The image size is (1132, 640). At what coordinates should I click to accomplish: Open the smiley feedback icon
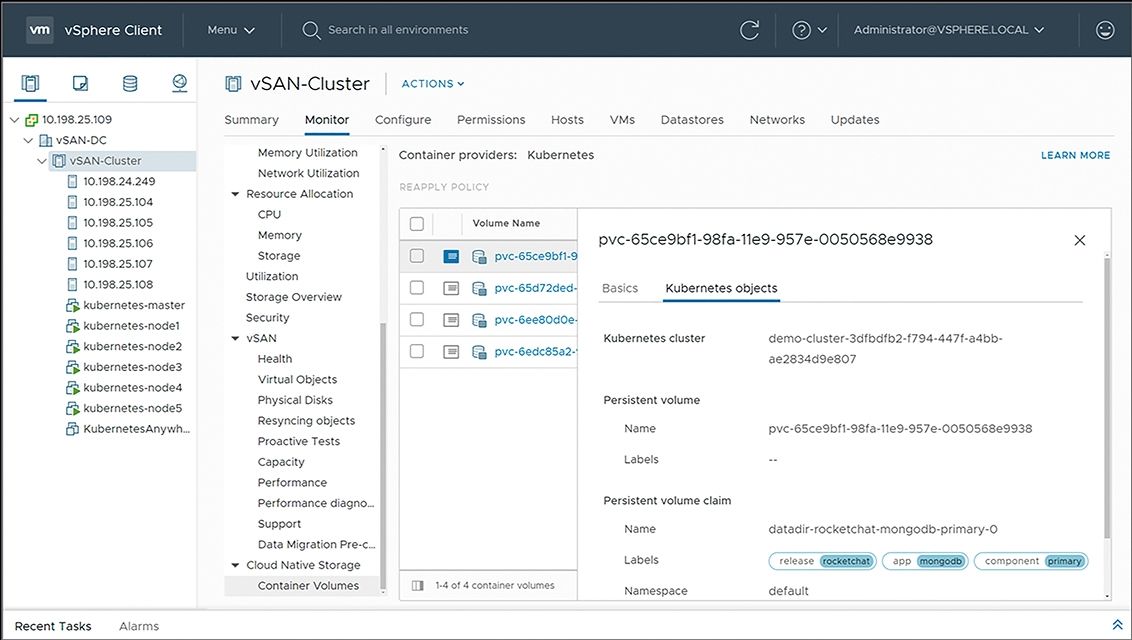1105,30
